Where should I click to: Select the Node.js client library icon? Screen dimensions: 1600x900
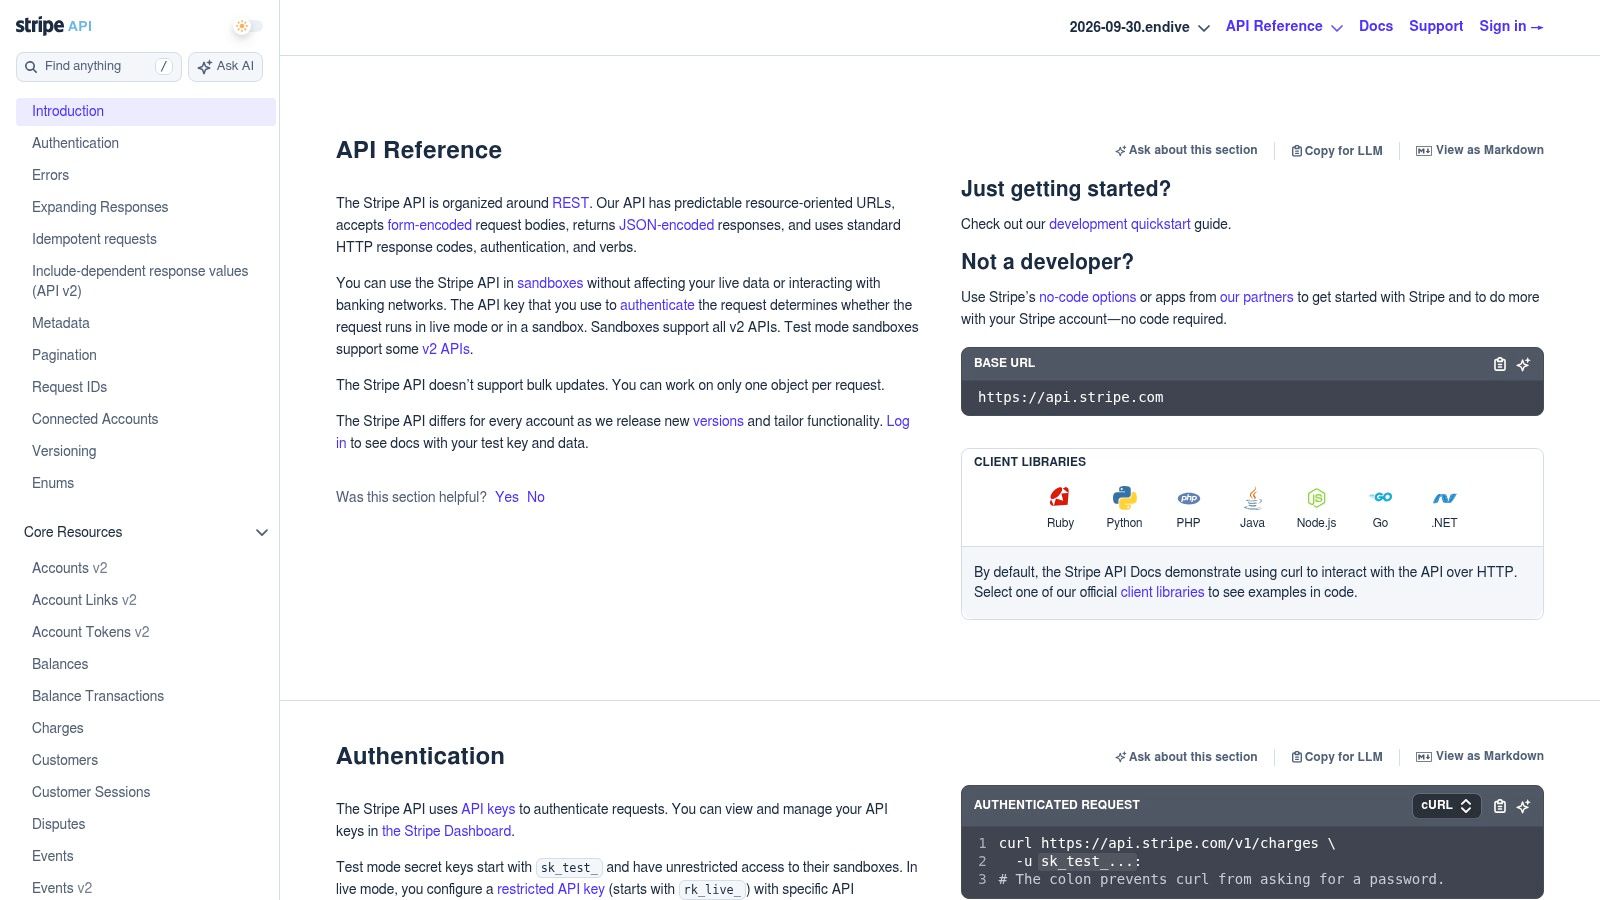(1316, 498)
